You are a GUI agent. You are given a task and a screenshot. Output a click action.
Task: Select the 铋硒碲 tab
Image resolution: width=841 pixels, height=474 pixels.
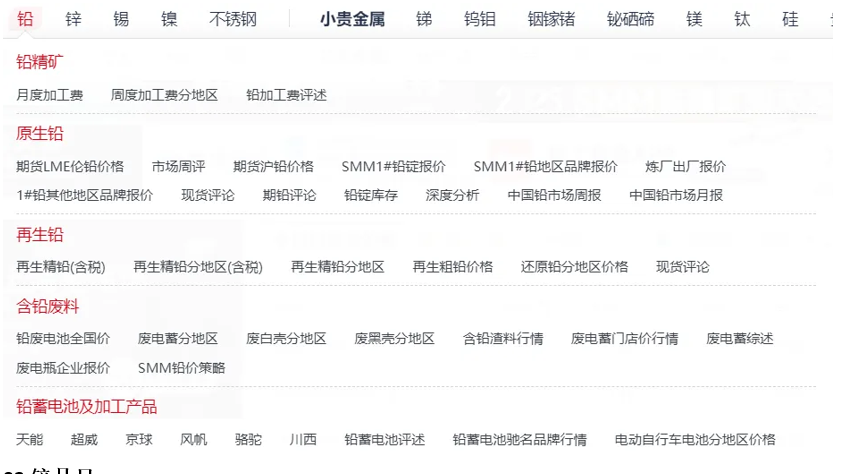tap(630, 19)
